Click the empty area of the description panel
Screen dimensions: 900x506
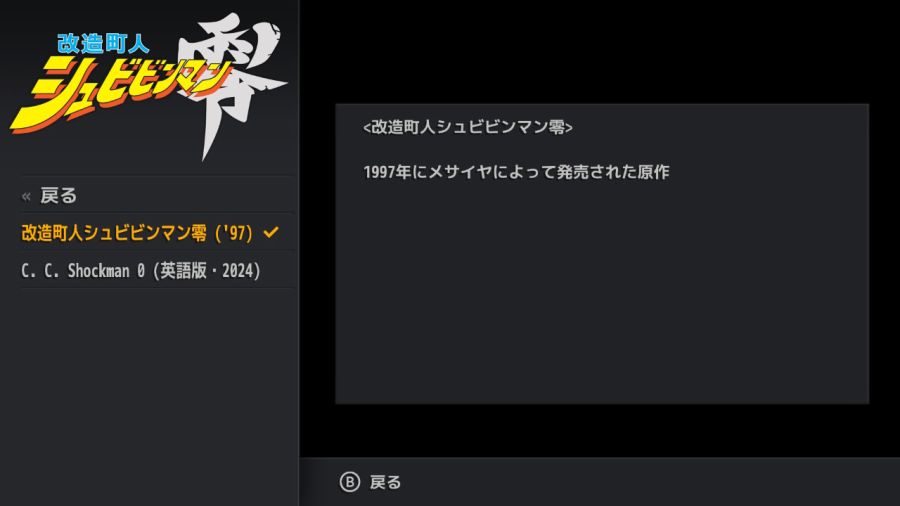602,293
